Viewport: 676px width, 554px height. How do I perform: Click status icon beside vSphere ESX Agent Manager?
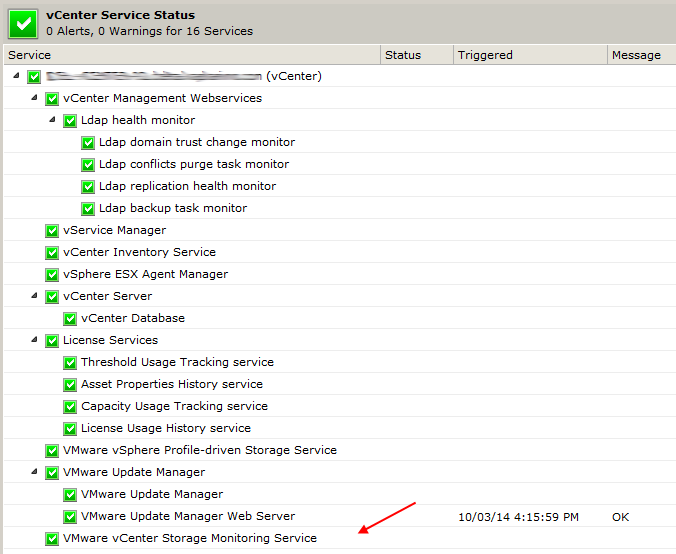point(52,275)
